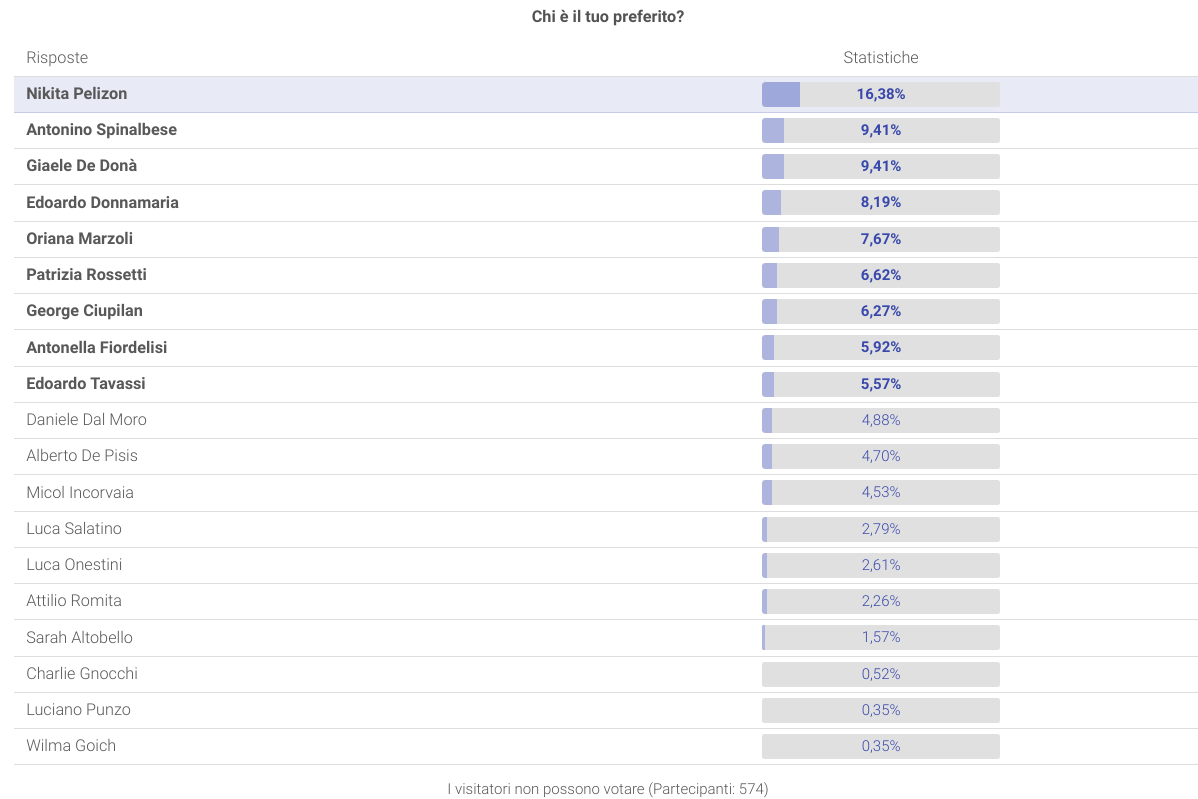Click Giaele De Donà name
Screen dimensions: 1198x799
pos(81,166)
